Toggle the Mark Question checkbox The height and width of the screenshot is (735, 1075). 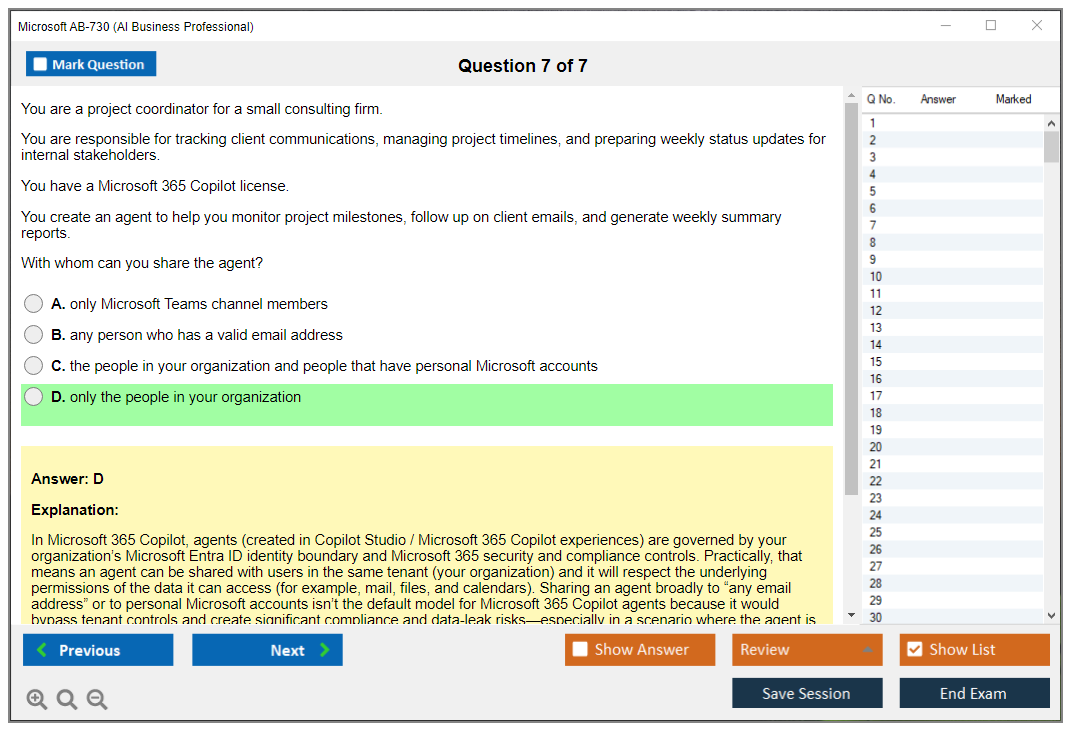(x=41, y=65)
